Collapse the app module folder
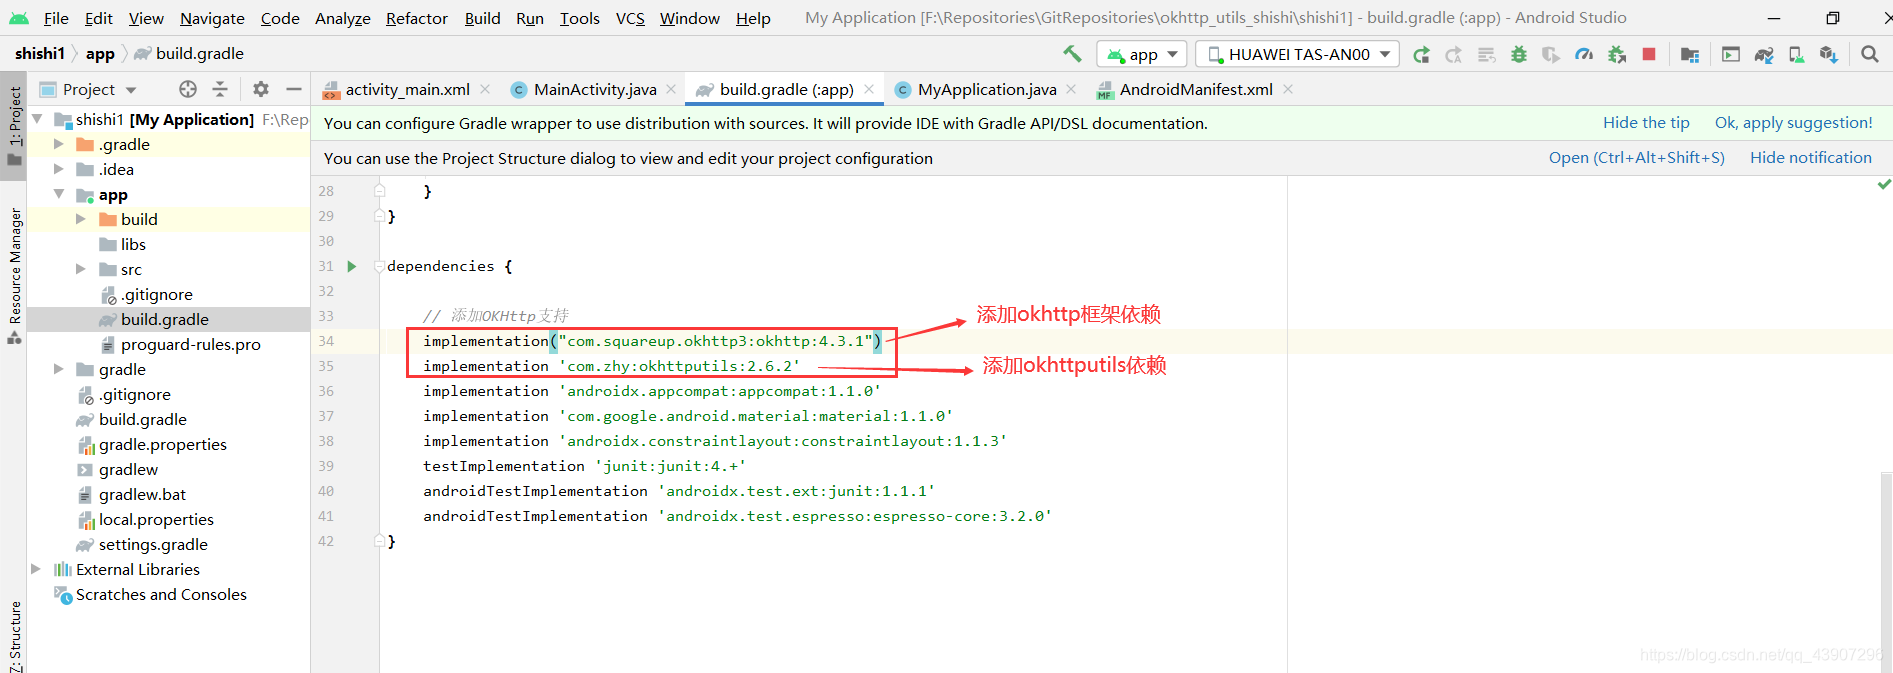The height and width of the screenshot is (673, 1893). point(59,194)
